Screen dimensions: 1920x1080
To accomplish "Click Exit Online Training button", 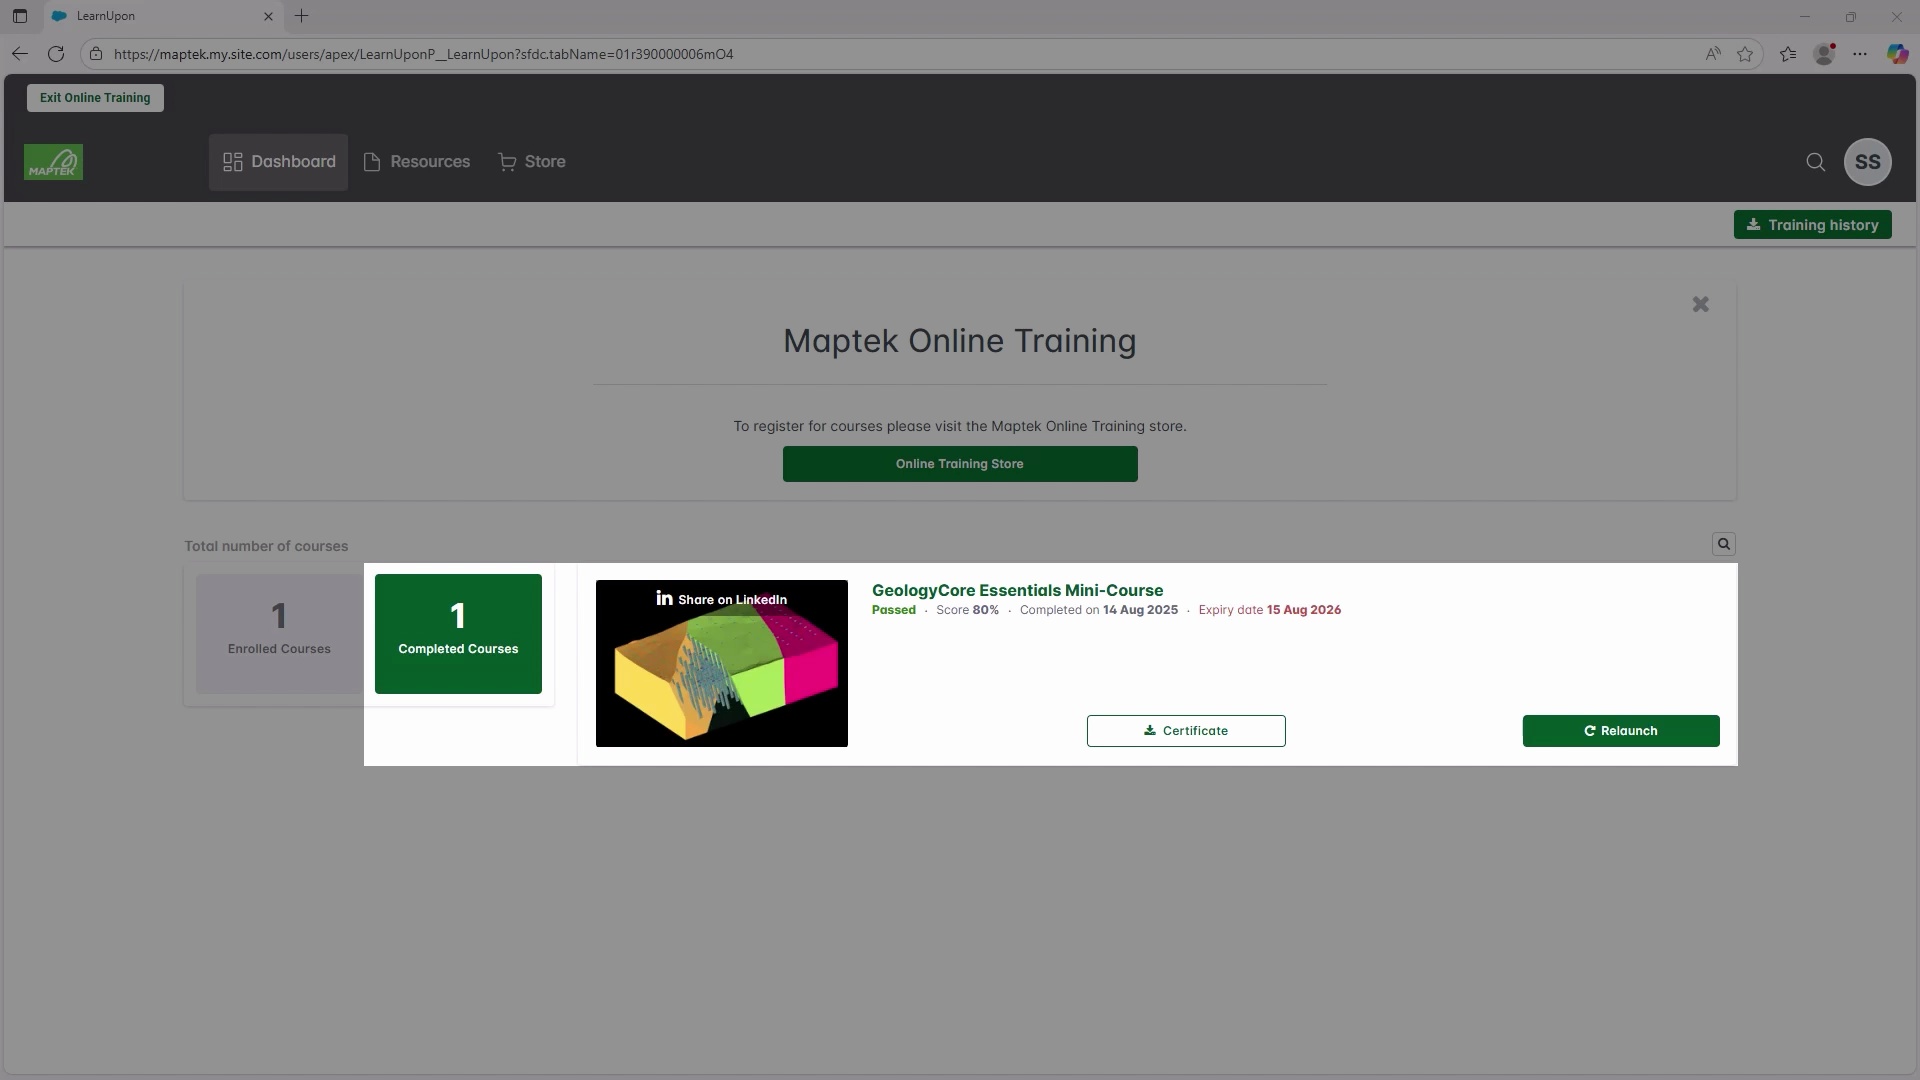I will tap(95, 98).
